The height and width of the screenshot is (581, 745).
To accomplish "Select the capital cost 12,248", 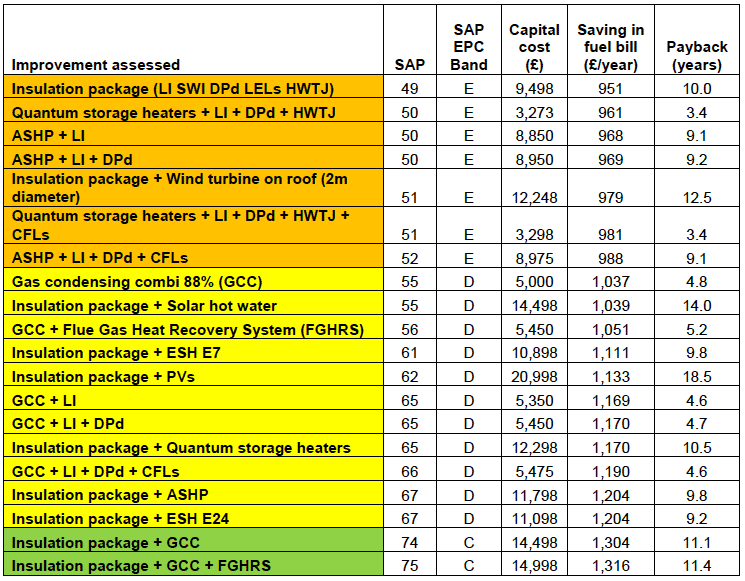I will [x=535, y=198].
